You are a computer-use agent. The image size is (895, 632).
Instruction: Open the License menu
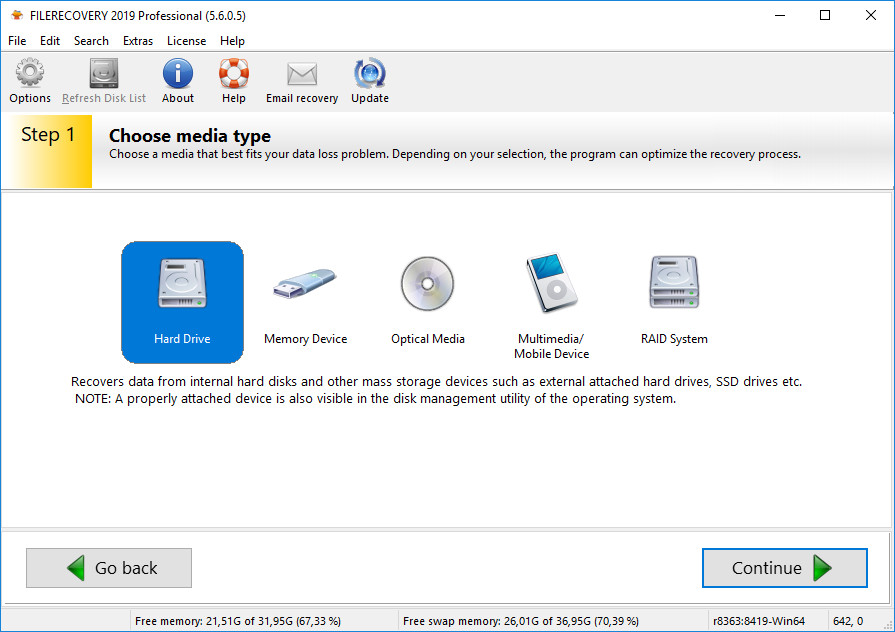(x=186, y=41)
